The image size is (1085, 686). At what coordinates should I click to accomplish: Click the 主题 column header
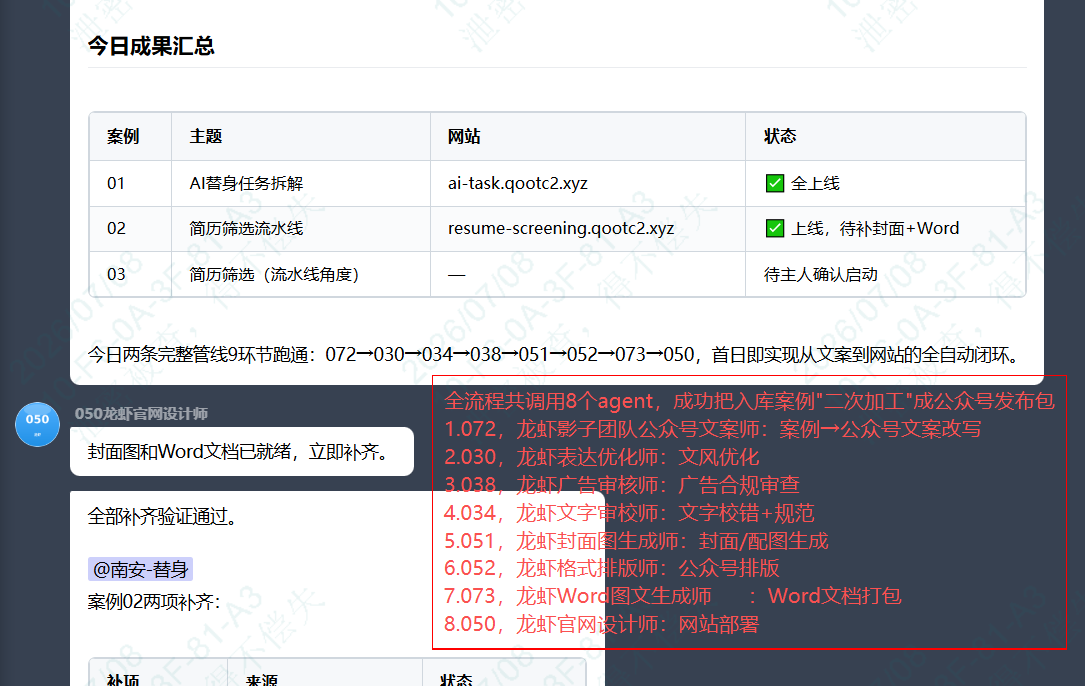point(206,136)
